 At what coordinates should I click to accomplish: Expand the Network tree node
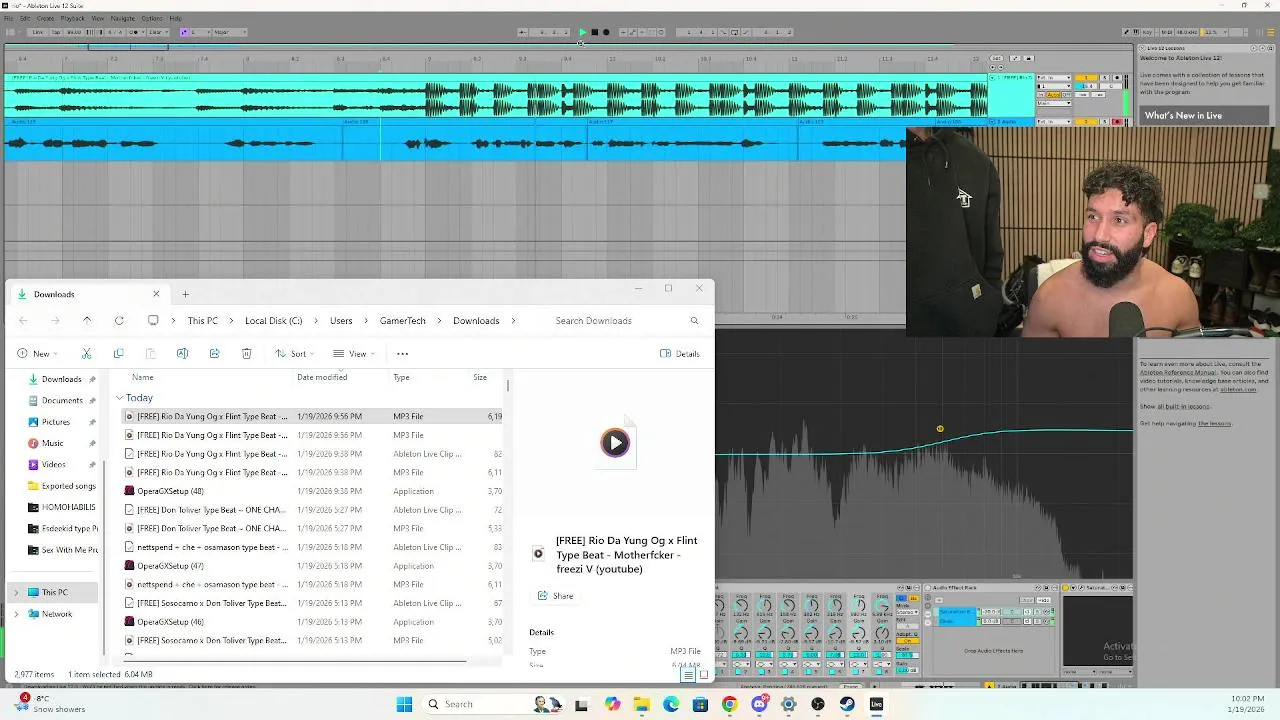point(15,614)
